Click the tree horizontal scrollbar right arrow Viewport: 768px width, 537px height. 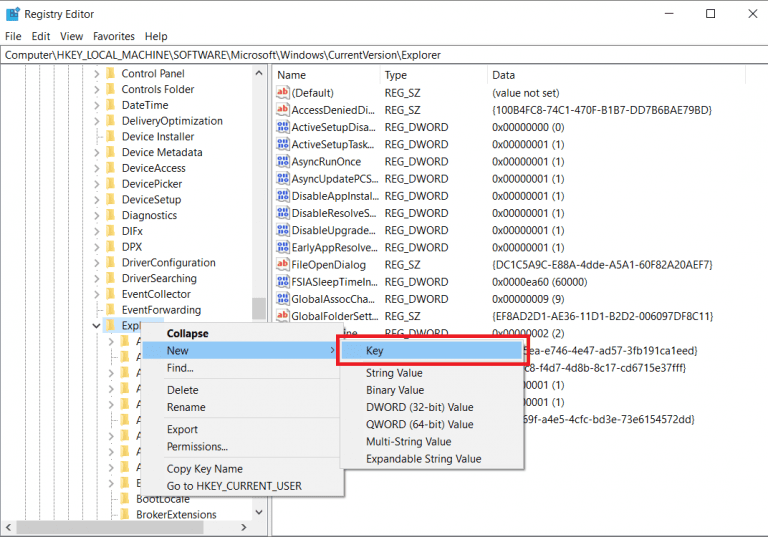244,527
